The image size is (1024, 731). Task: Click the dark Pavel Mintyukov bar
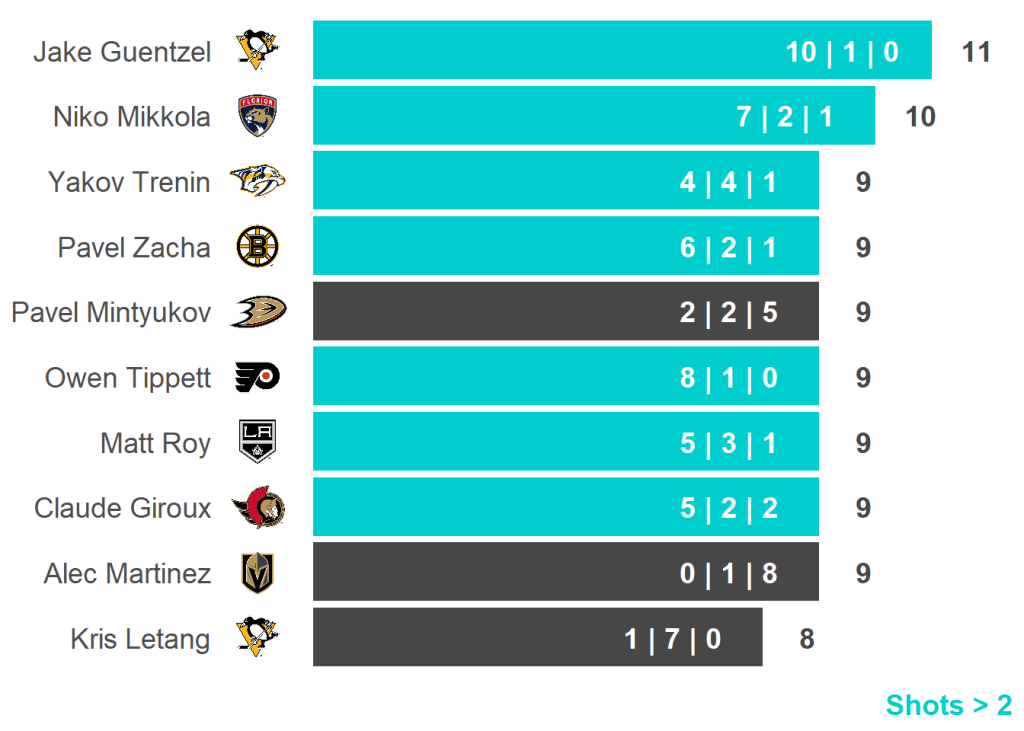(565, 312)
